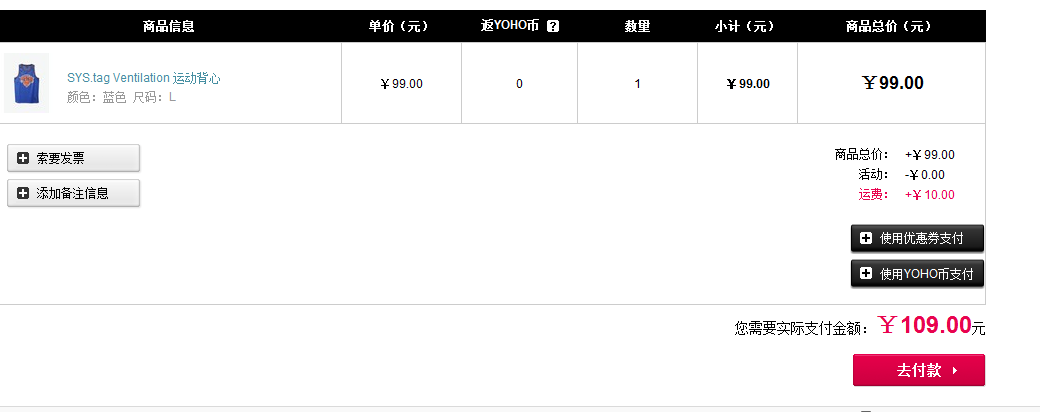The height and width of the screenshot is (412, 1040).
Task: Open the blue jersey product thumbnail
Action: [x=27, y=83]
